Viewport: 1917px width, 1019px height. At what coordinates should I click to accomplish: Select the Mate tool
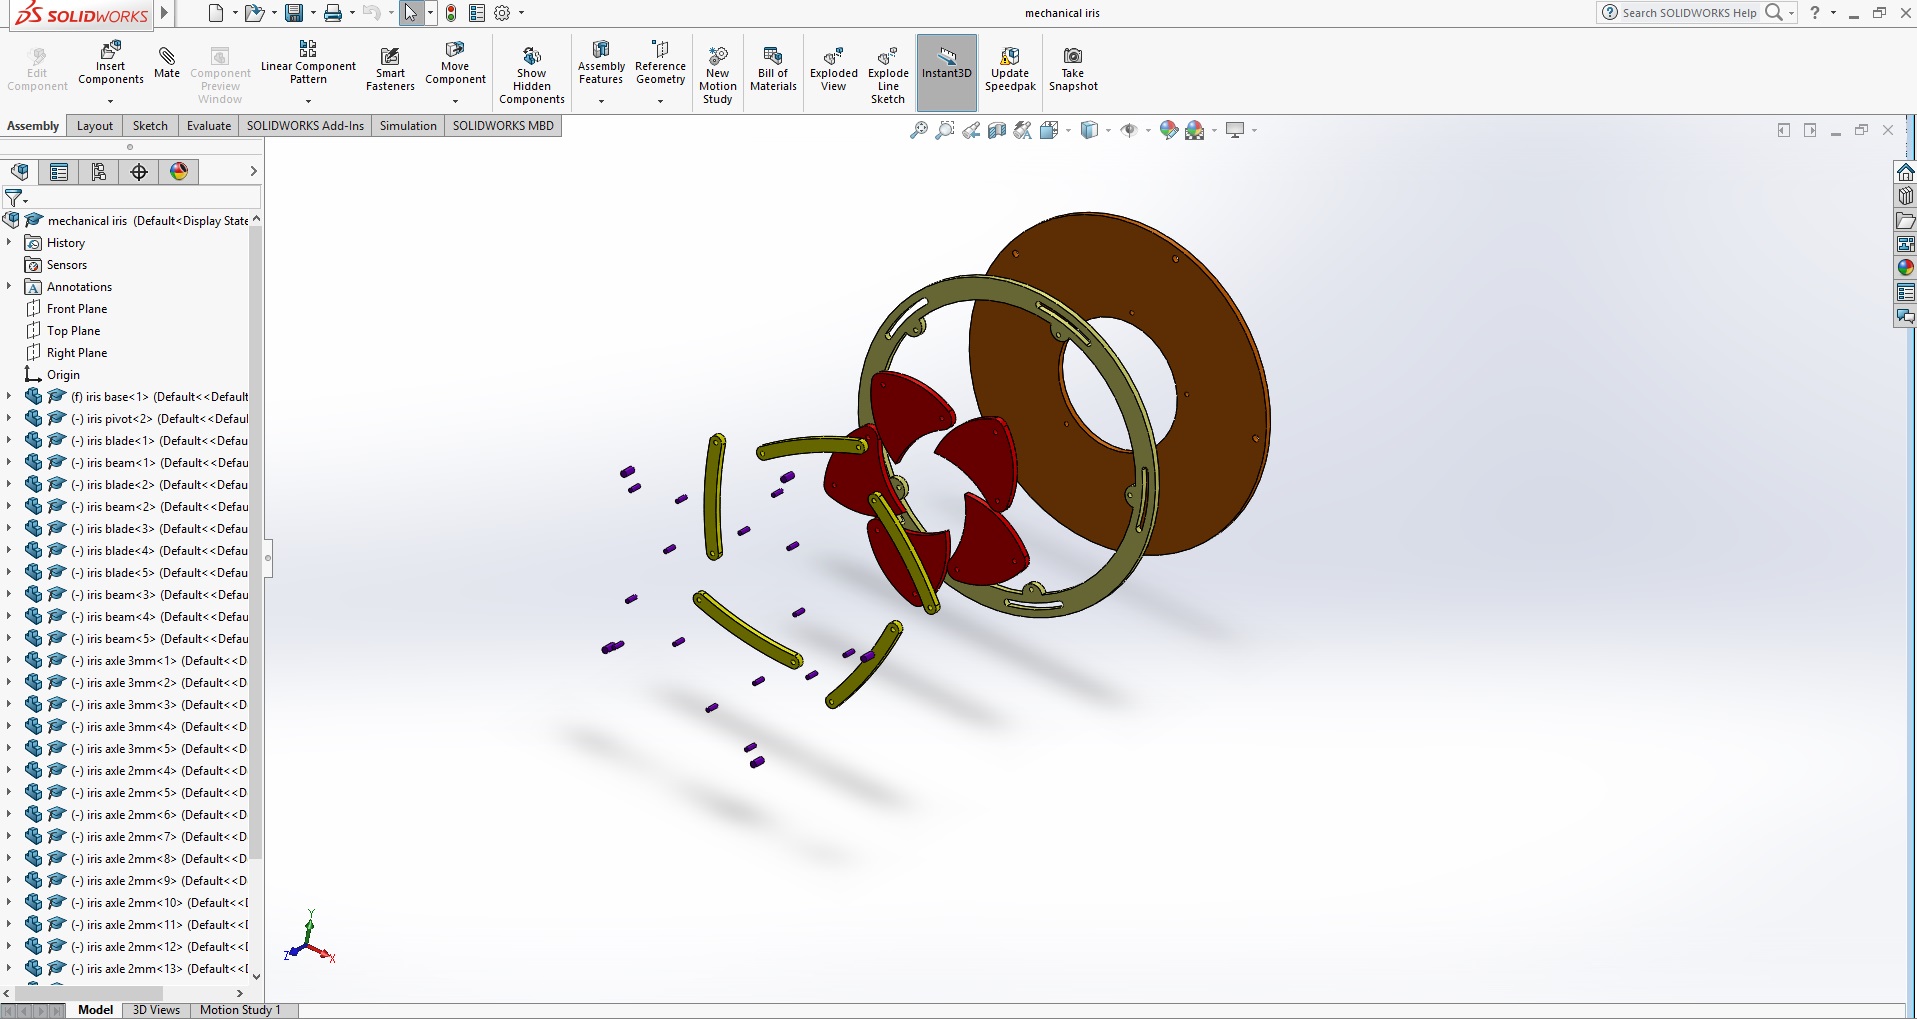pyautogui.click(x=167, y=62)
